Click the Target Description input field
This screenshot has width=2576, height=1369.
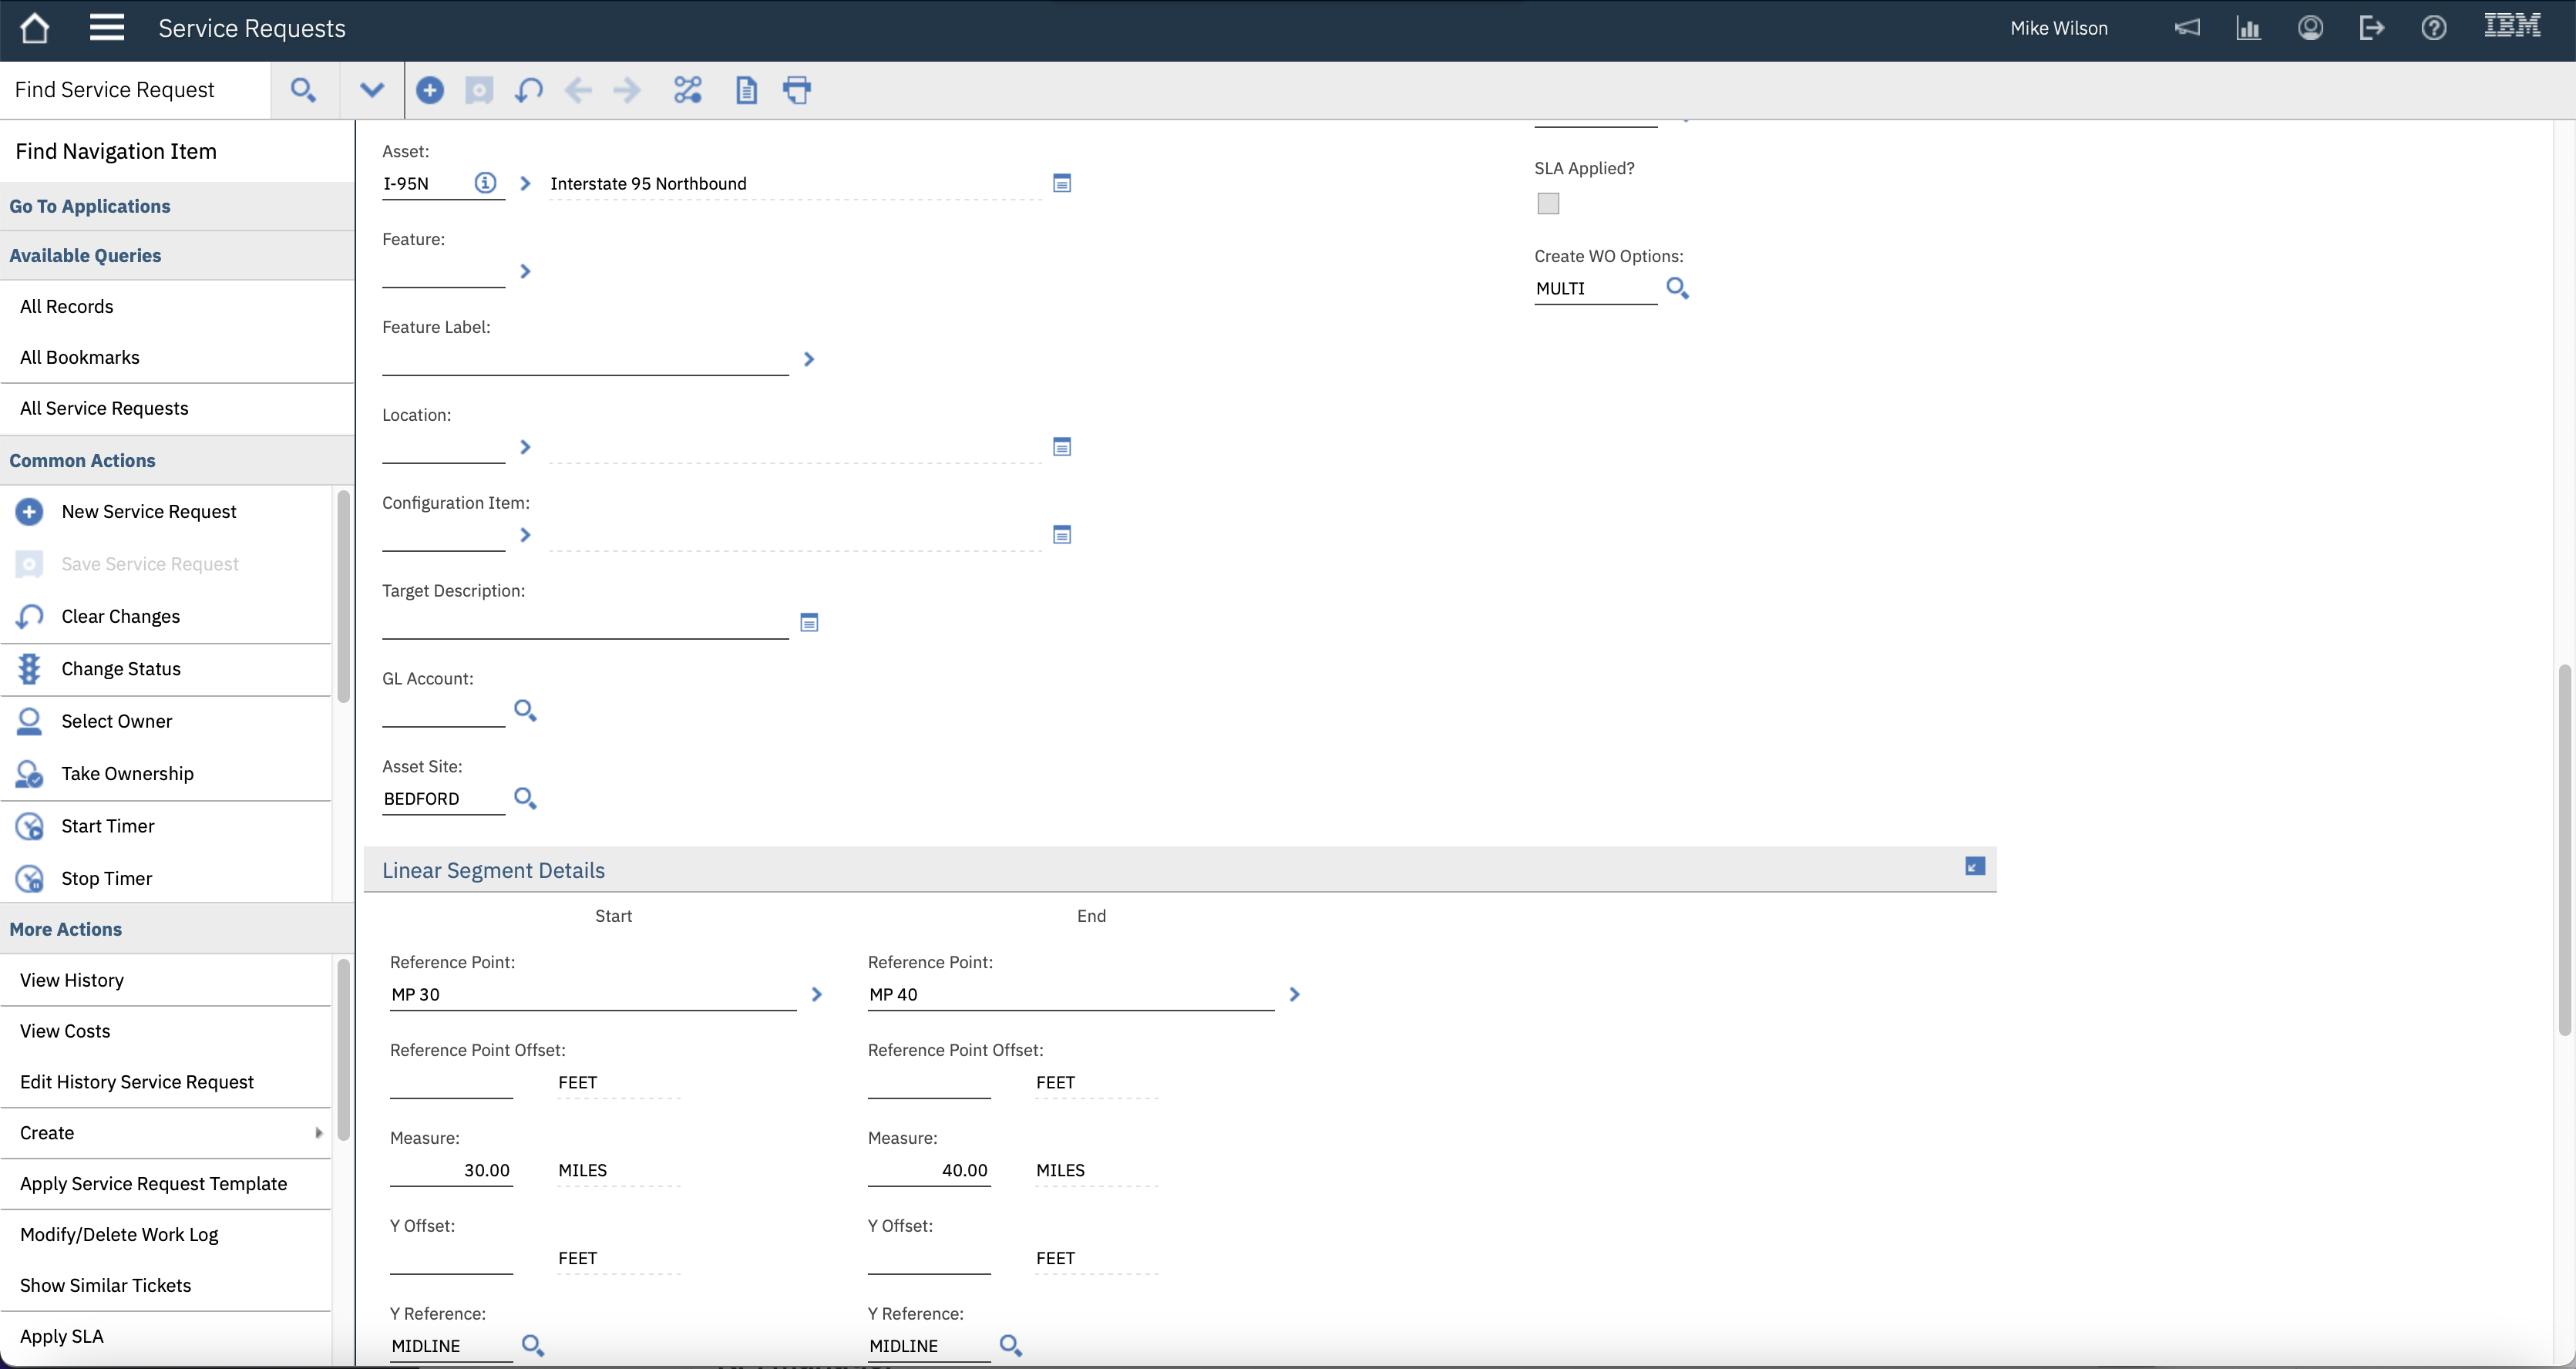click(585, 623)
